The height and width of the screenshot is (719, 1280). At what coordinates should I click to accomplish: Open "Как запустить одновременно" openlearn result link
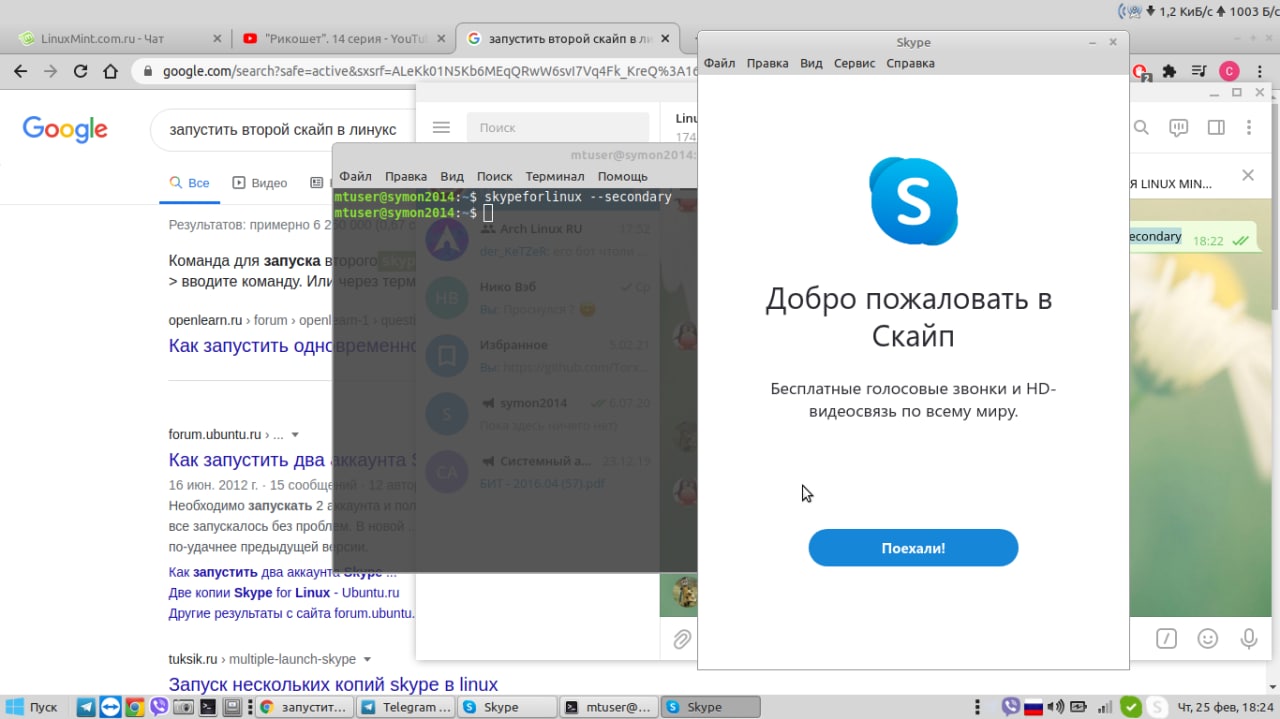[x=291, y=346]
